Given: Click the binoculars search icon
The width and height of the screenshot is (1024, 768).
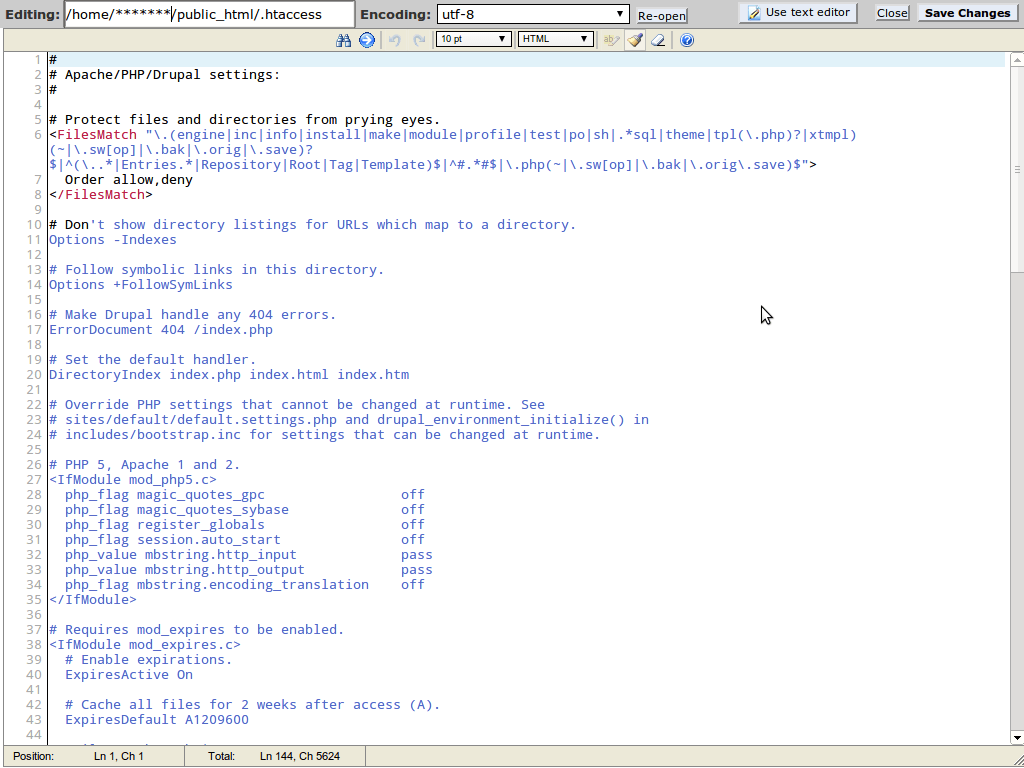Looking at the screenshot, I should click(344, 40).
